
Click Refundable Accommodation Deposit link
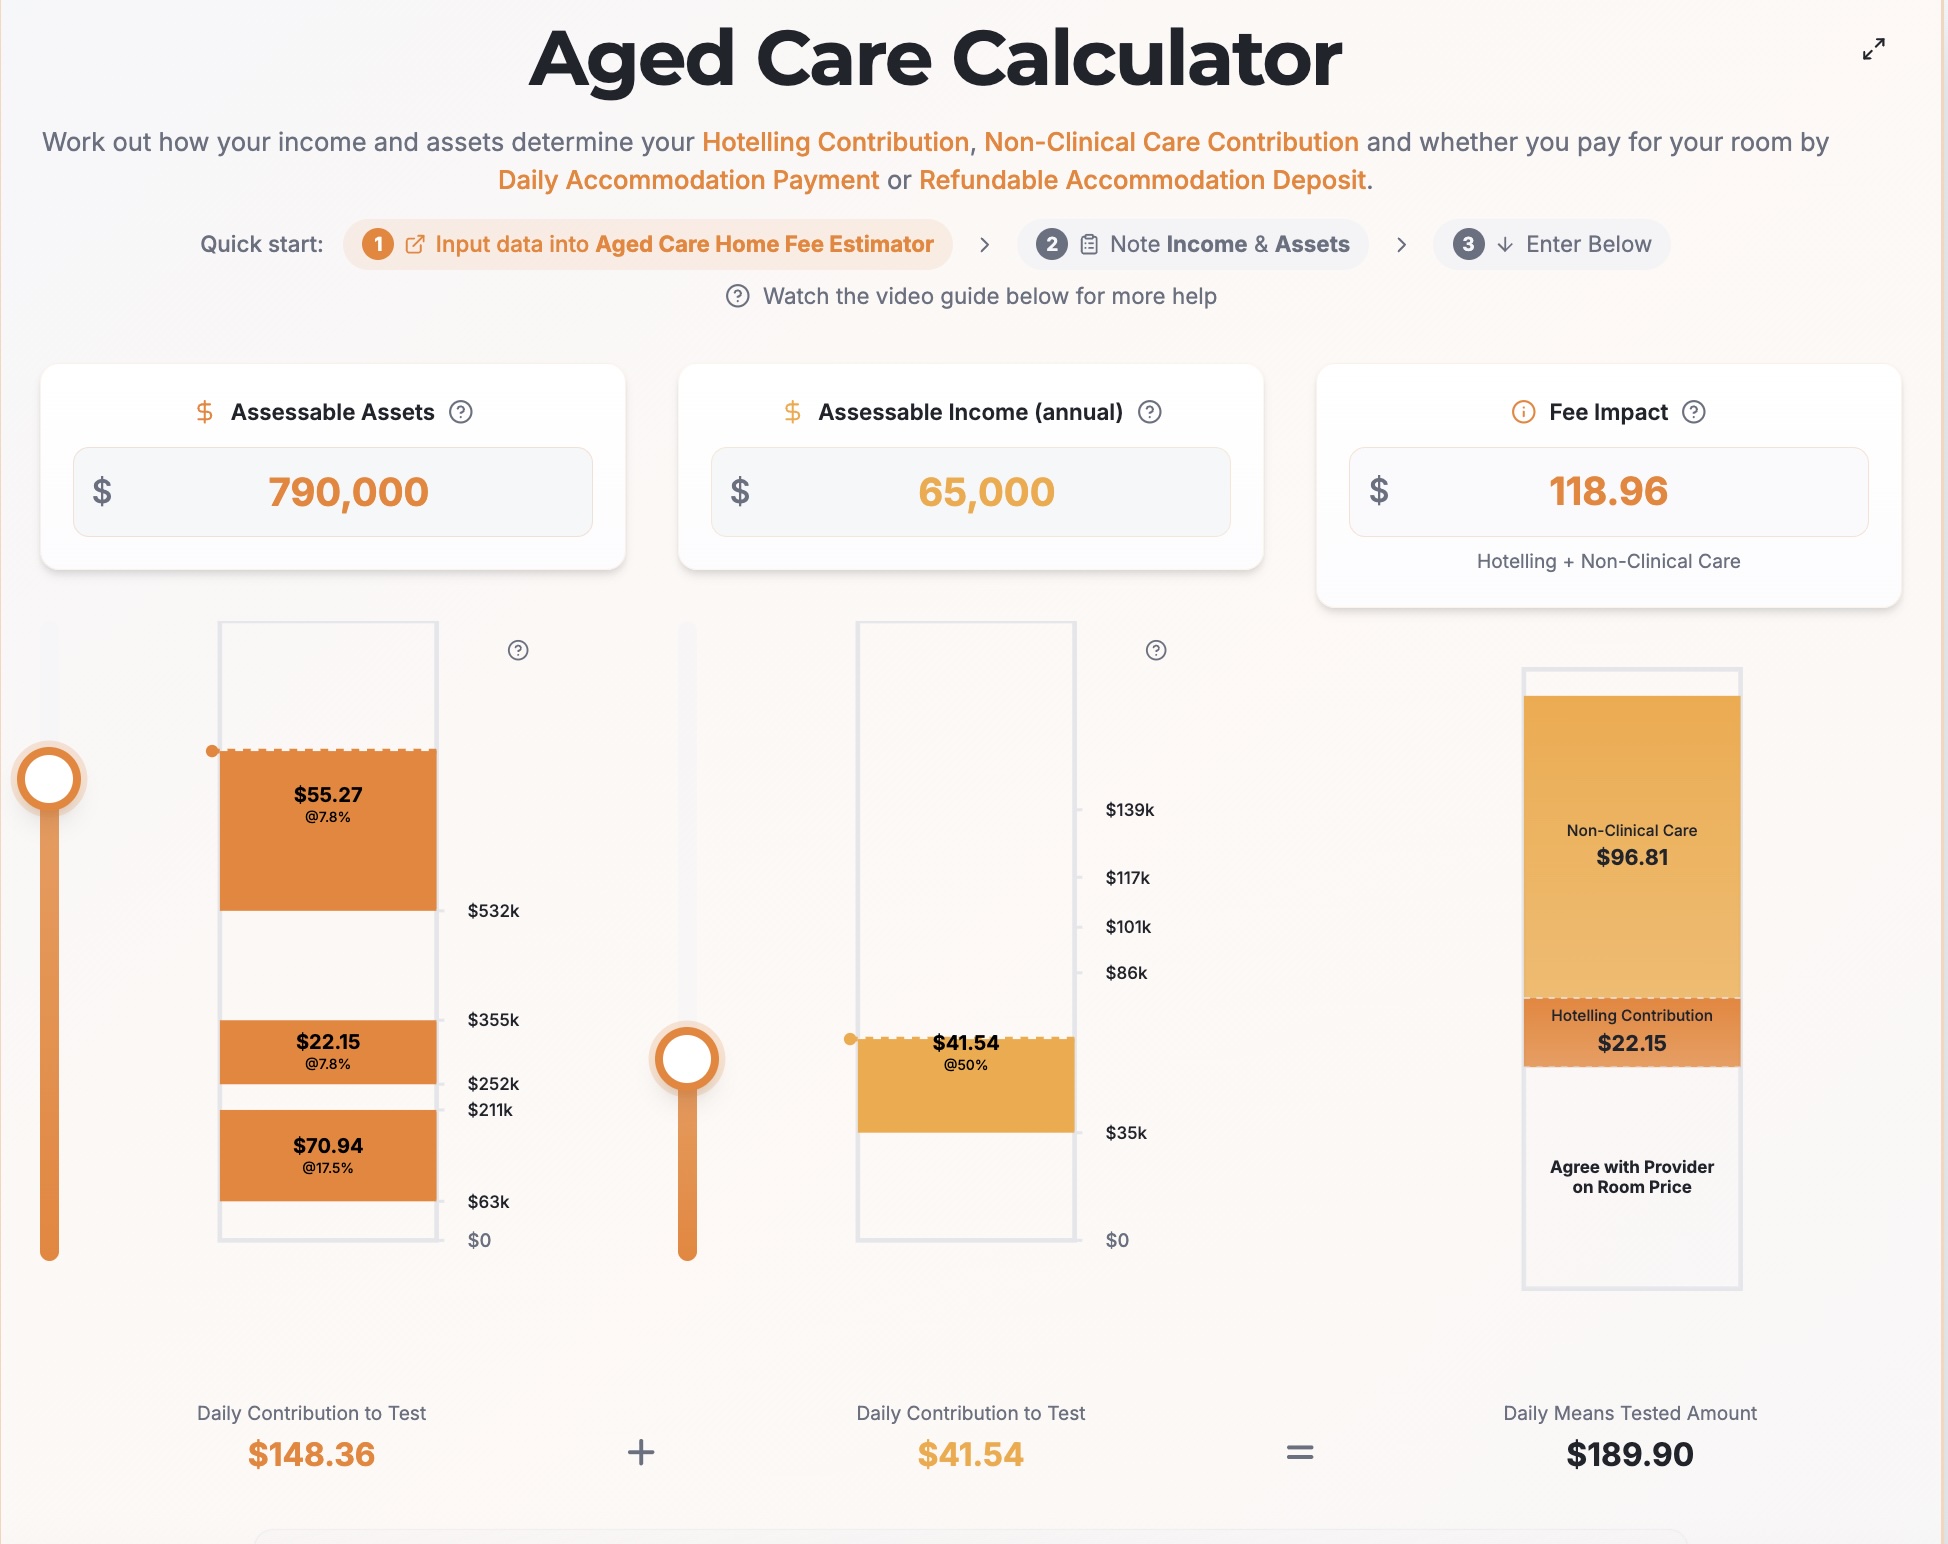tap(1142, 181)
